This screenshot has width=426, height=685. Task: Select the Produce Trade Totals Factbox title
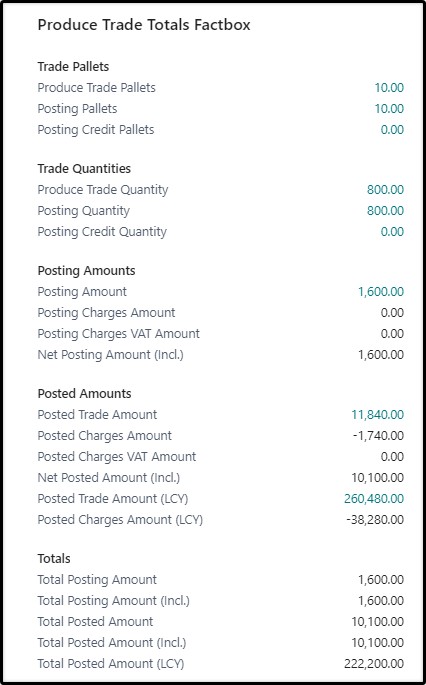coord(144,25)
